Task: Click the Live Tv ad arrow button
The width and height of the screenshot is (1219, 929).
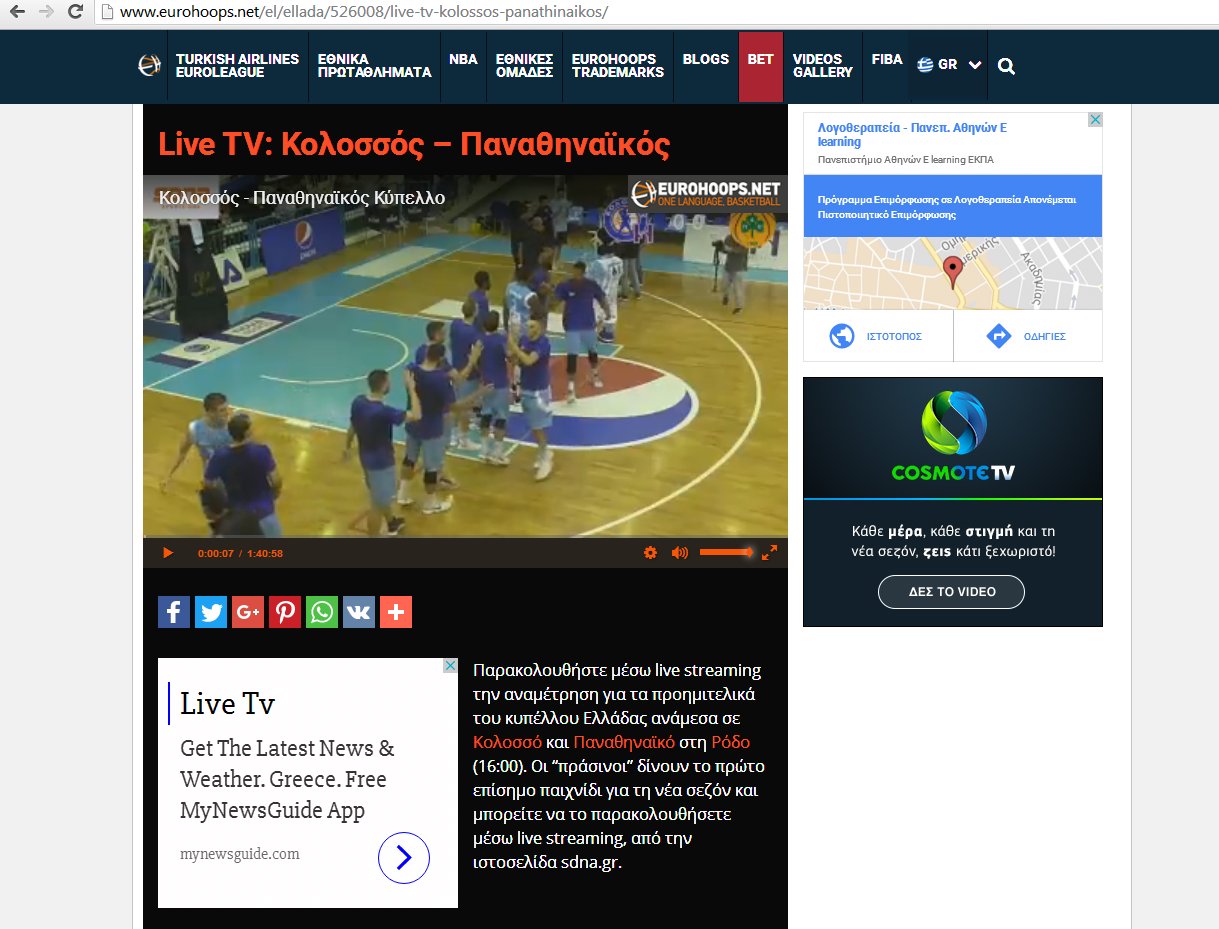Action: click(404, 857)
